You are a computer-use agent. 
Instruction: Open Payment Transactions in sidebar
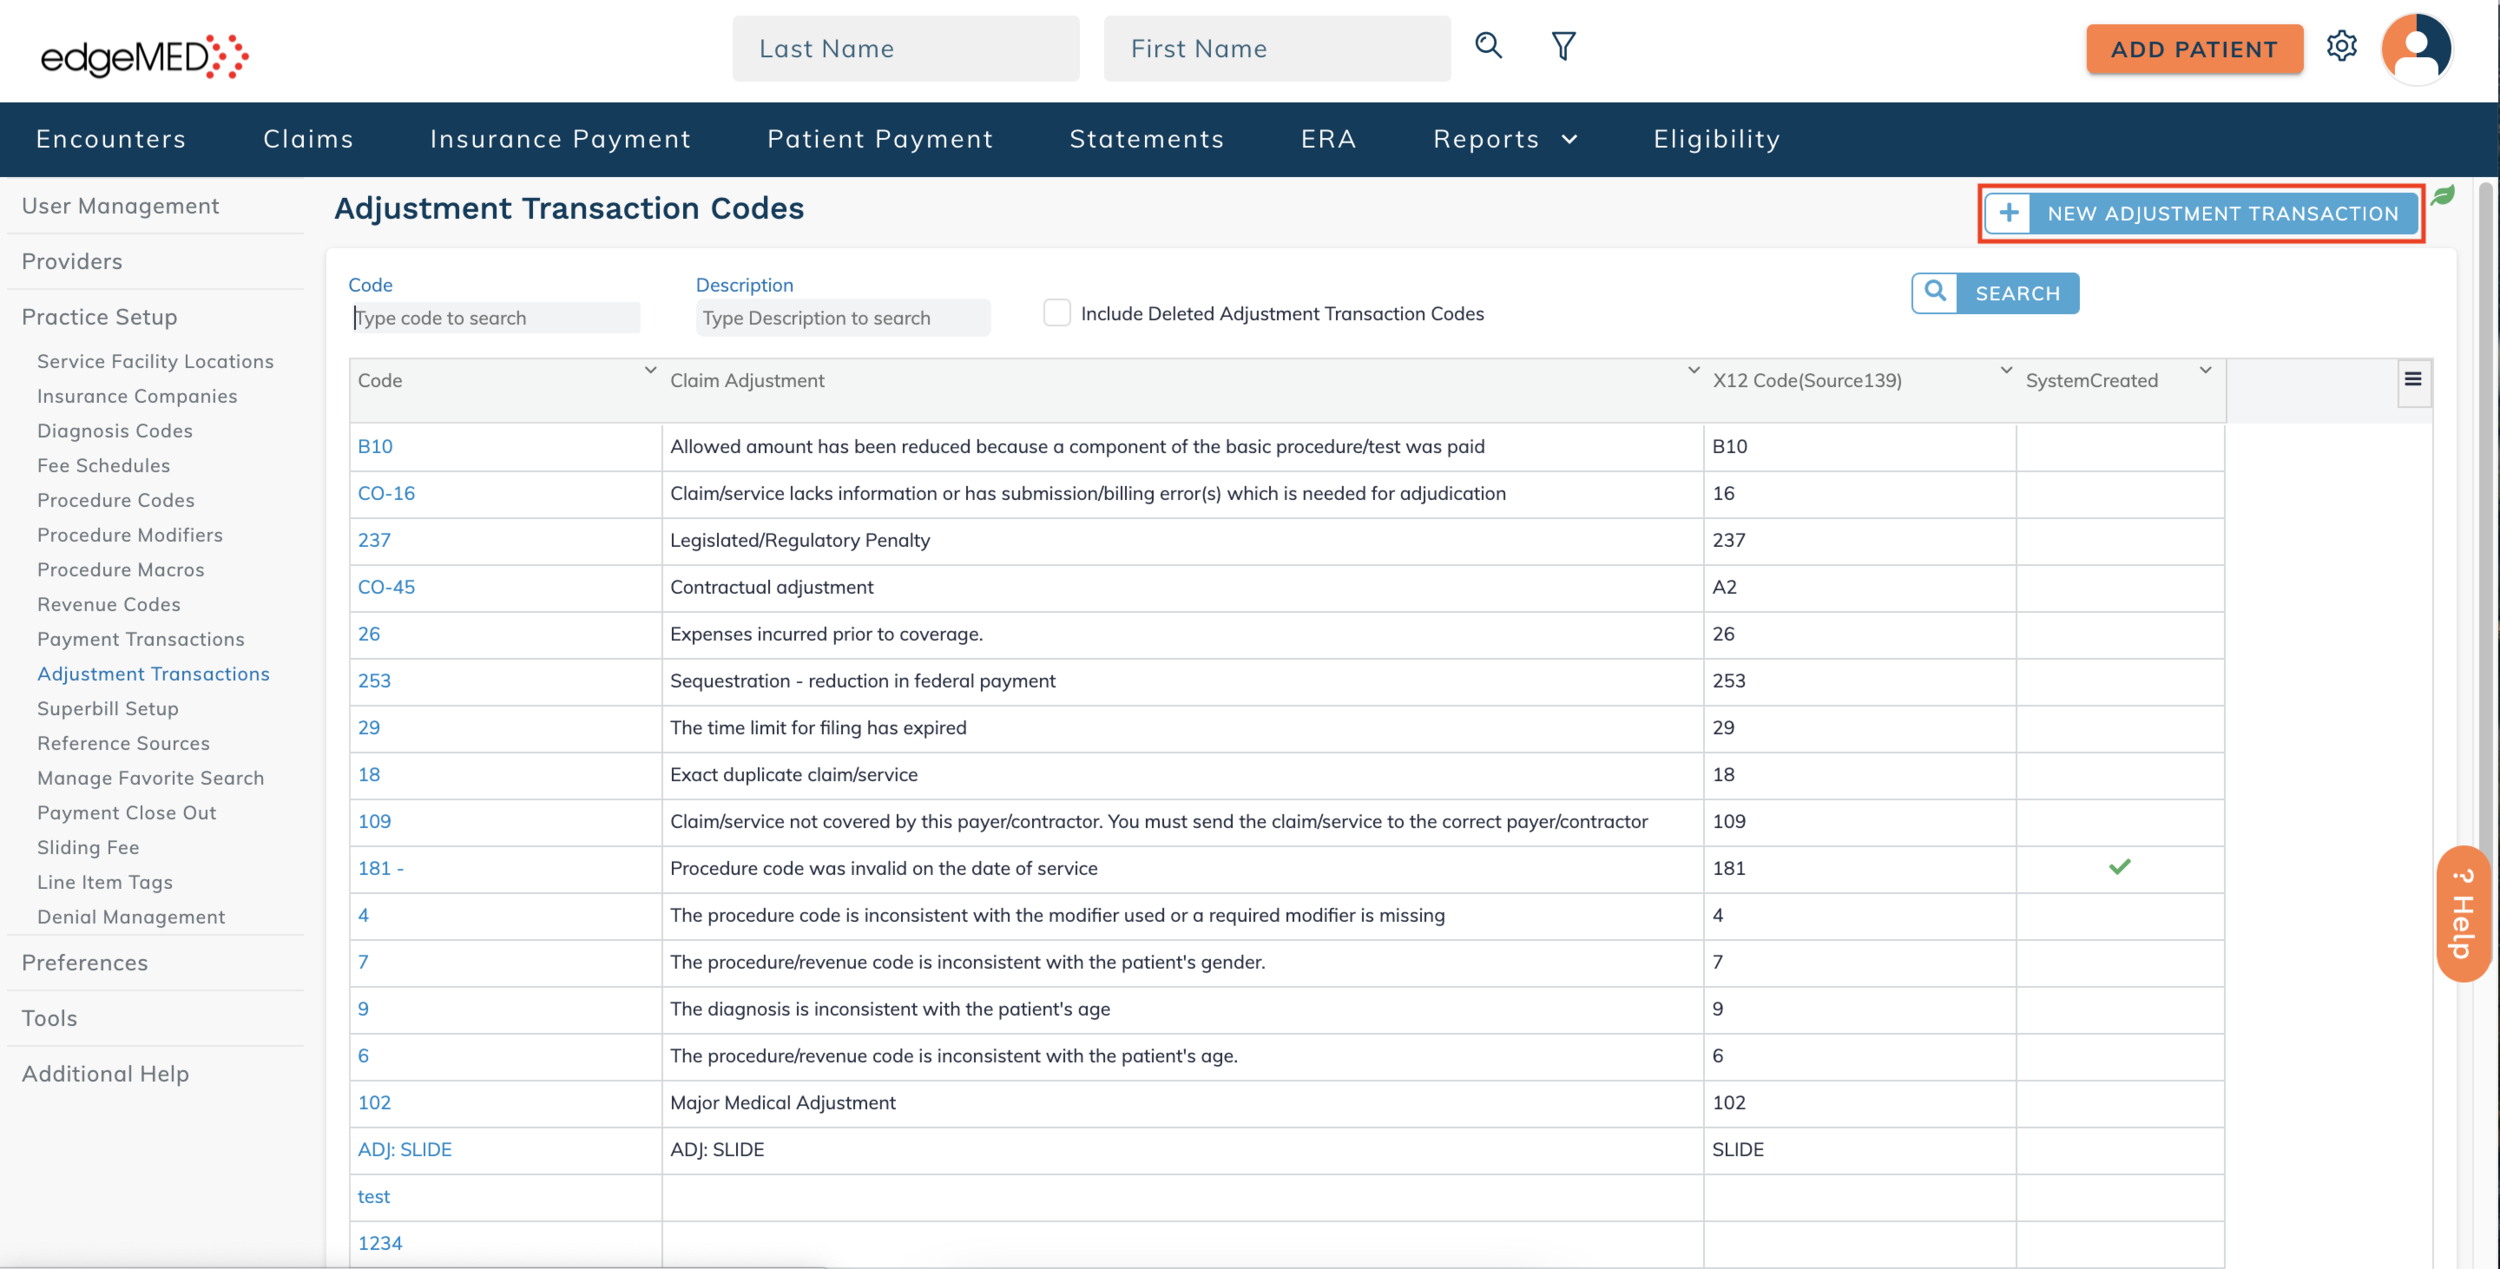(140, 639)
